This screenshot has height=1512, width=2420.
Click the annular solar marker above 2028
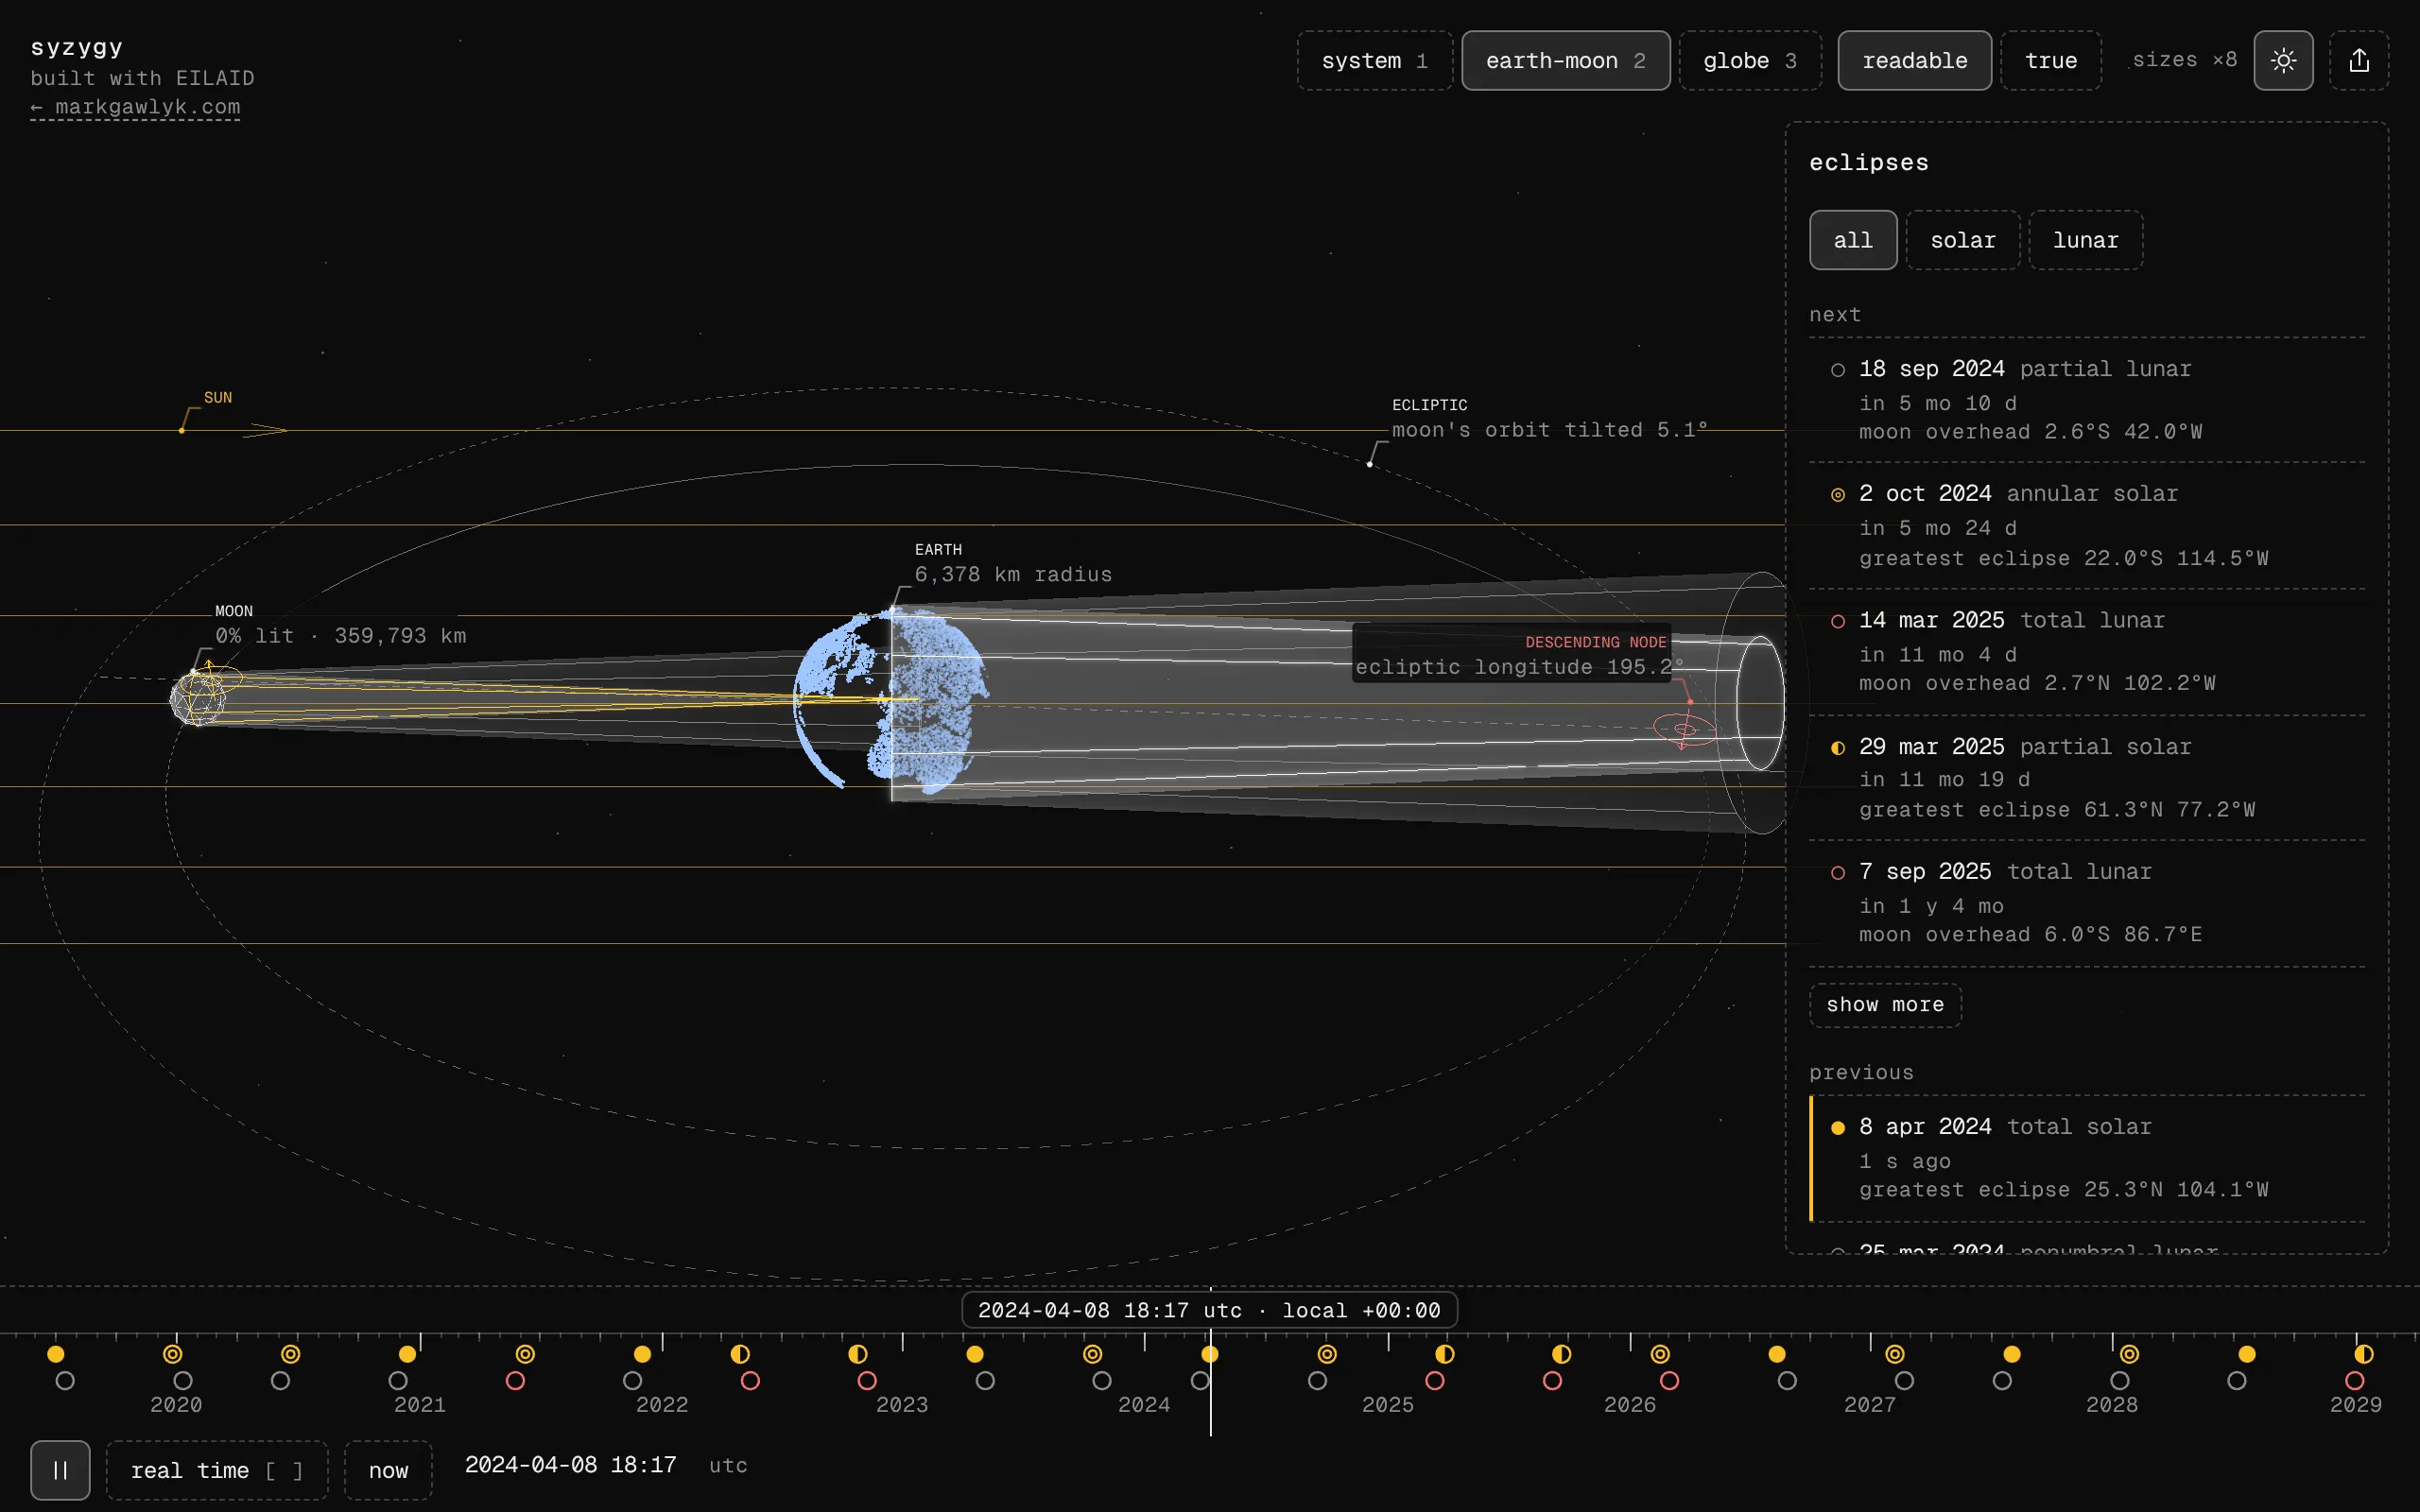2130,1354
